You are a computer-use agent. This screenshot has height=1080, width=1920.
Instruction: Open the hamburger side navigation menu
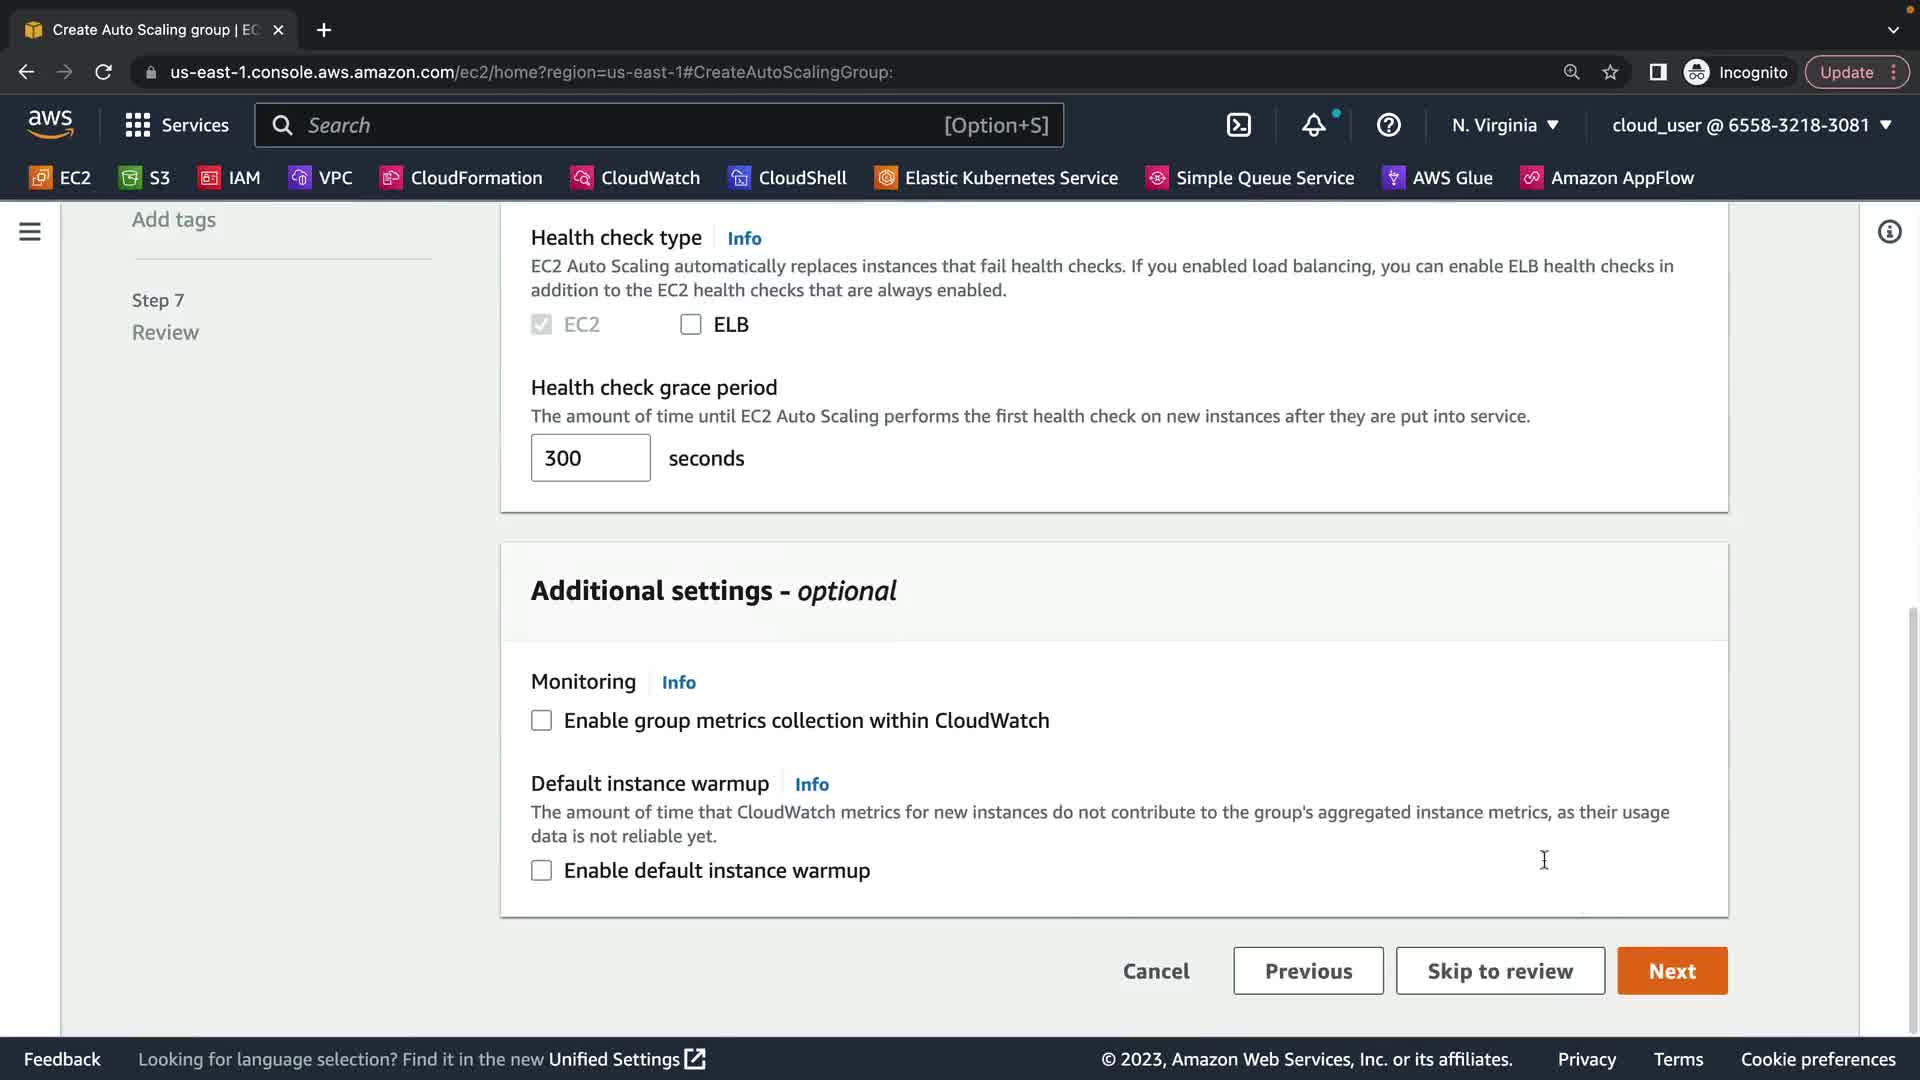coord(30,232)
